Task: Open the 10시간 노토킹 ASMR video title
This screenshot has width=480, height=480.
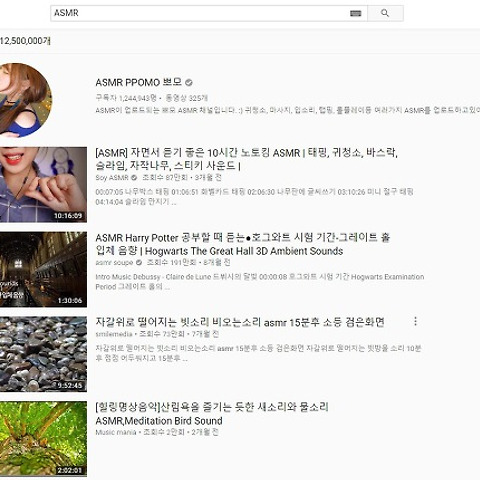Action: (x=247, y=159)
